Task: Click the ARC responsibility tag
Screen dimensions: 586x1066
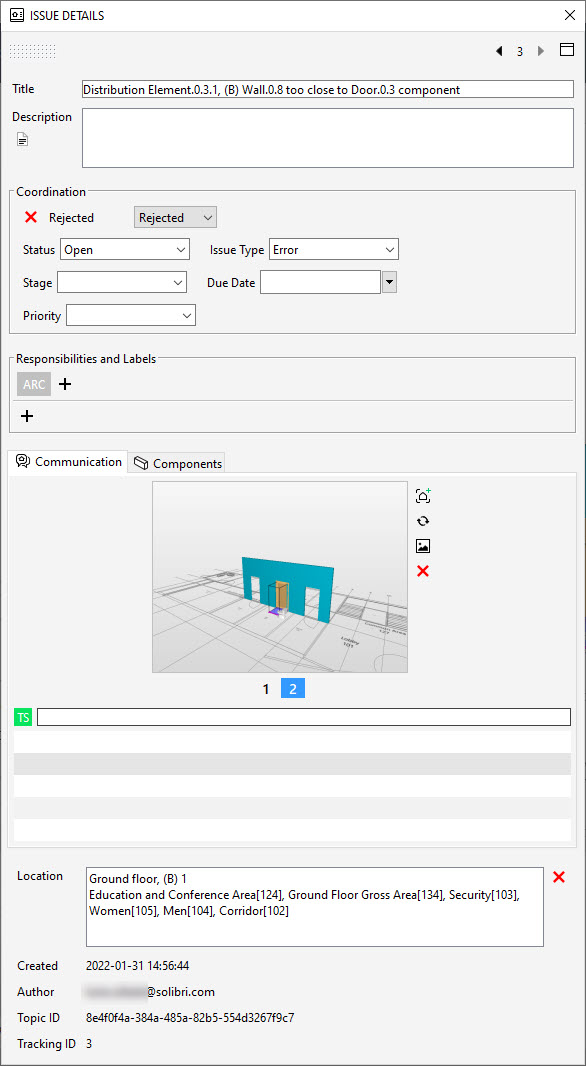Action: (x=34, y=384)
